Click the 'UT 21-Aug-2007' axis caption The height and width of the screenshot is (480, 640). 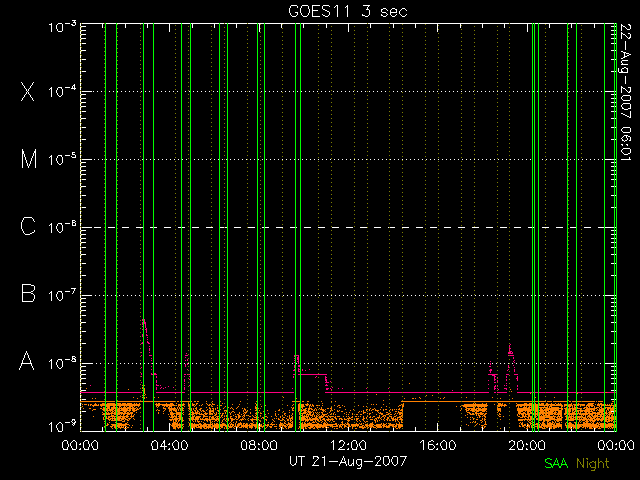click(x=348, y=461)
